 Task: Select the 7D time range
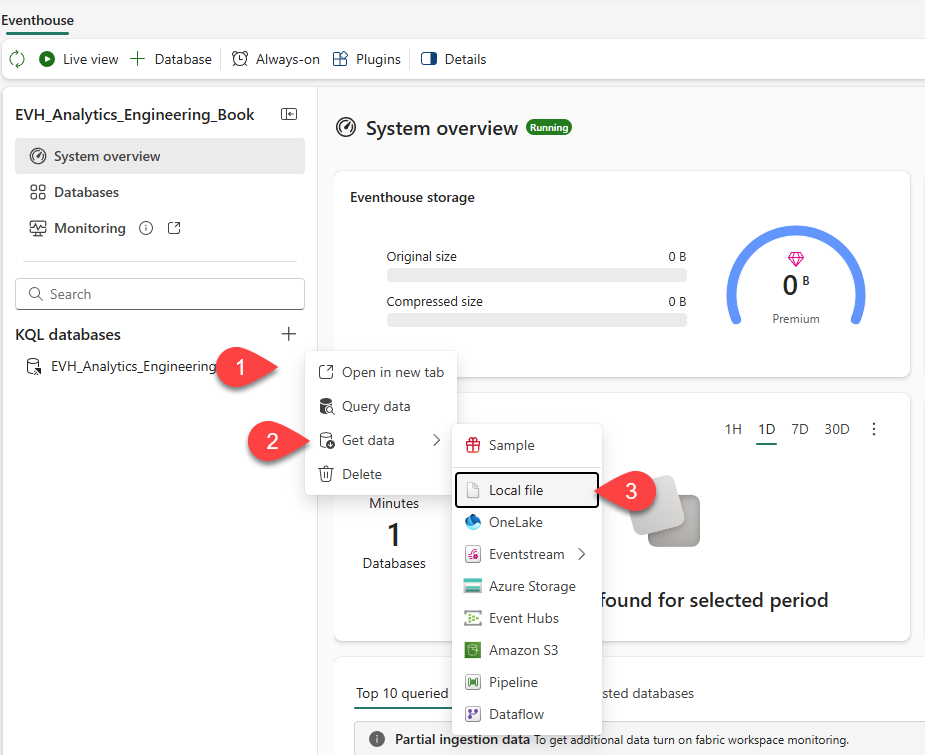tap(799, 429)
